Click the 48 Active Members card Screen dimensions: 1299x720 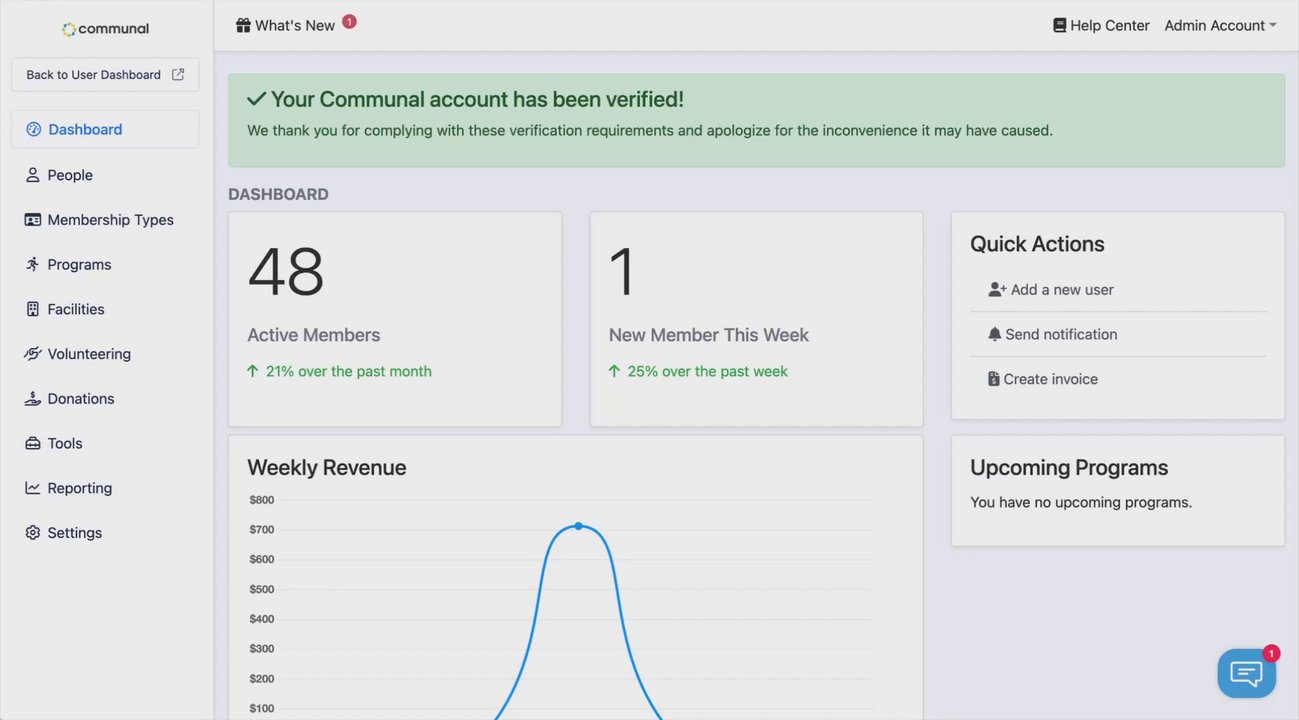(395, 319)
